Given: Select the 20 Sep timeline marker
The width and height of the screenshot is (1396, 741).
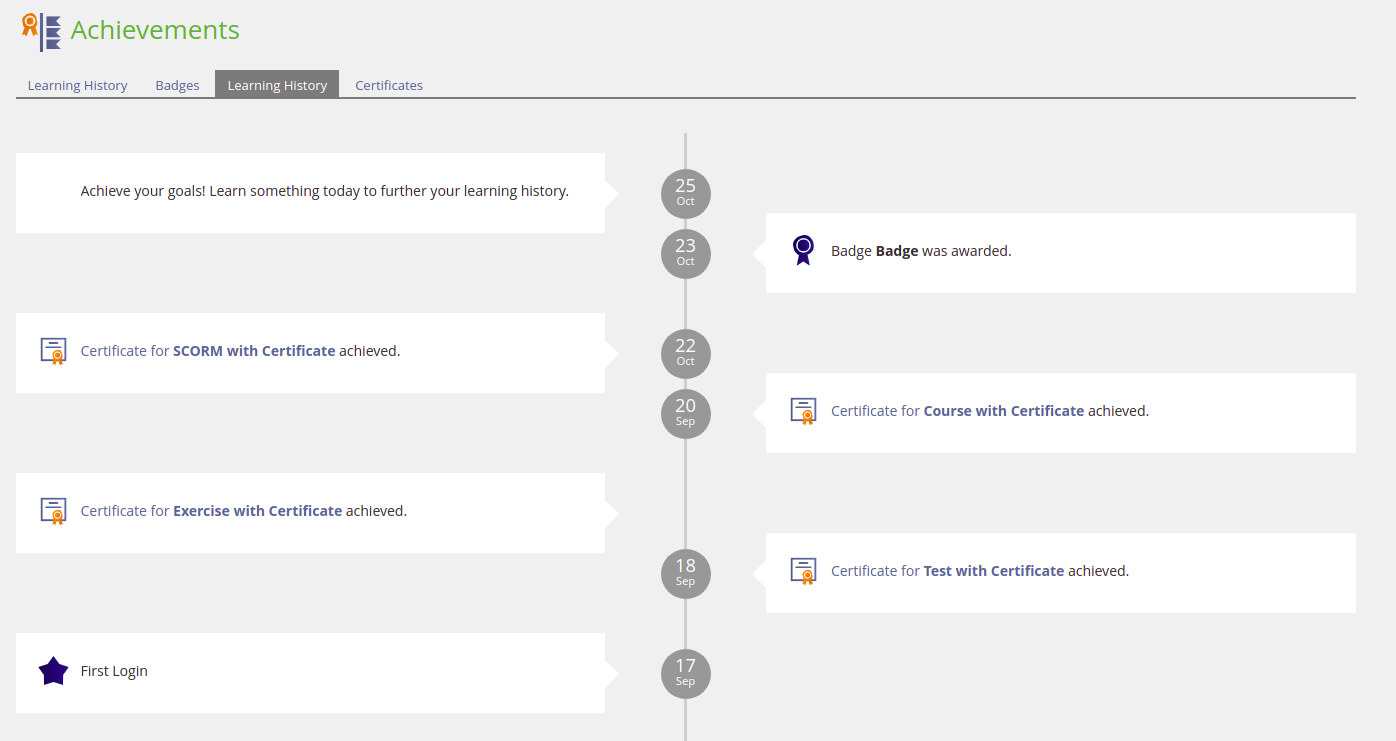Looking at the screenshot, I should point(685,413).
